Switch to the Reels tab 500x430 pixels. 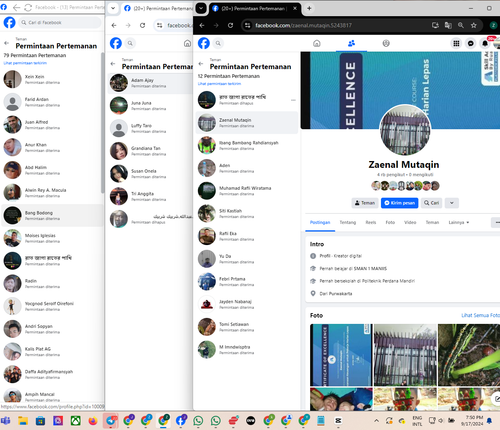tap(371, 222)
